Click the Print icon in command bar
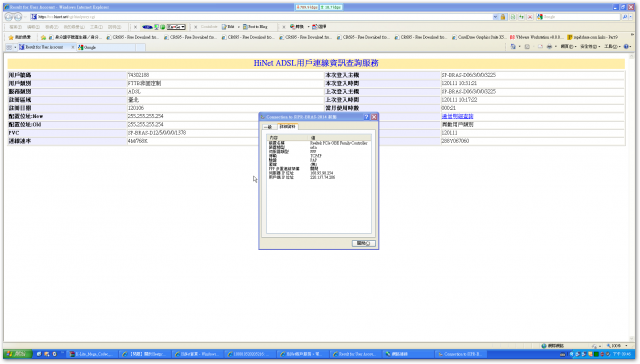640x364 pixels. coord(549,47)
